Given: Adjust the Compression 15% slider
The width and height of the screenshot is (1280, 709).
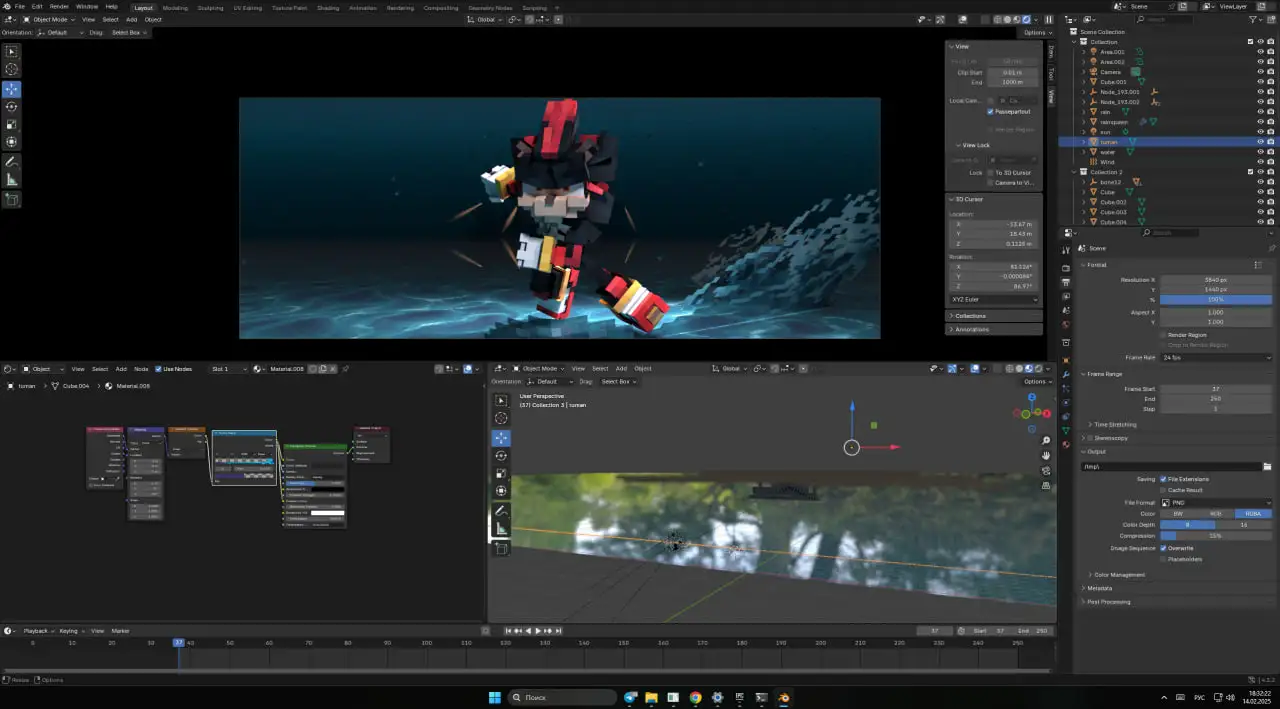Looking at the screenshot, I should tap(1216, 536).
